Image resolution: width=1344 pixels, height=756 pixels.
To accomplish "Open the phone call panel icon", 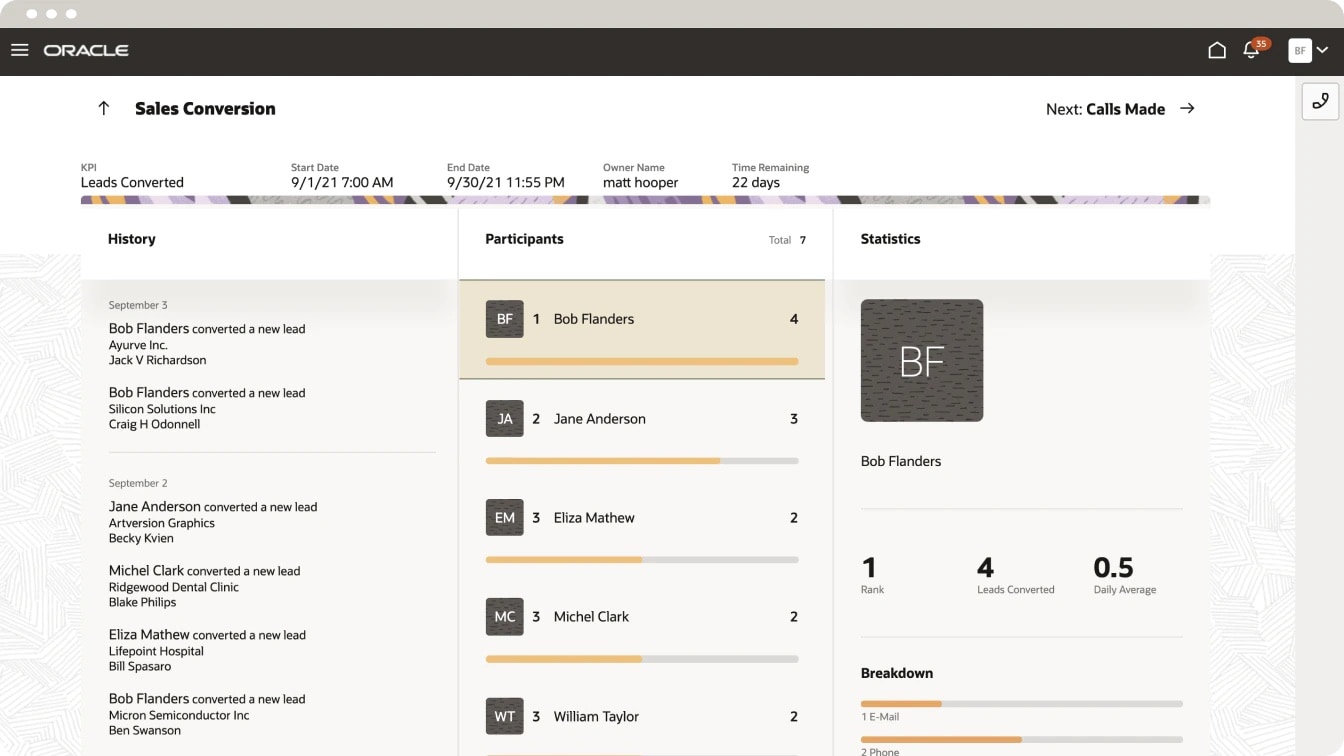I will coord(1320,101).
